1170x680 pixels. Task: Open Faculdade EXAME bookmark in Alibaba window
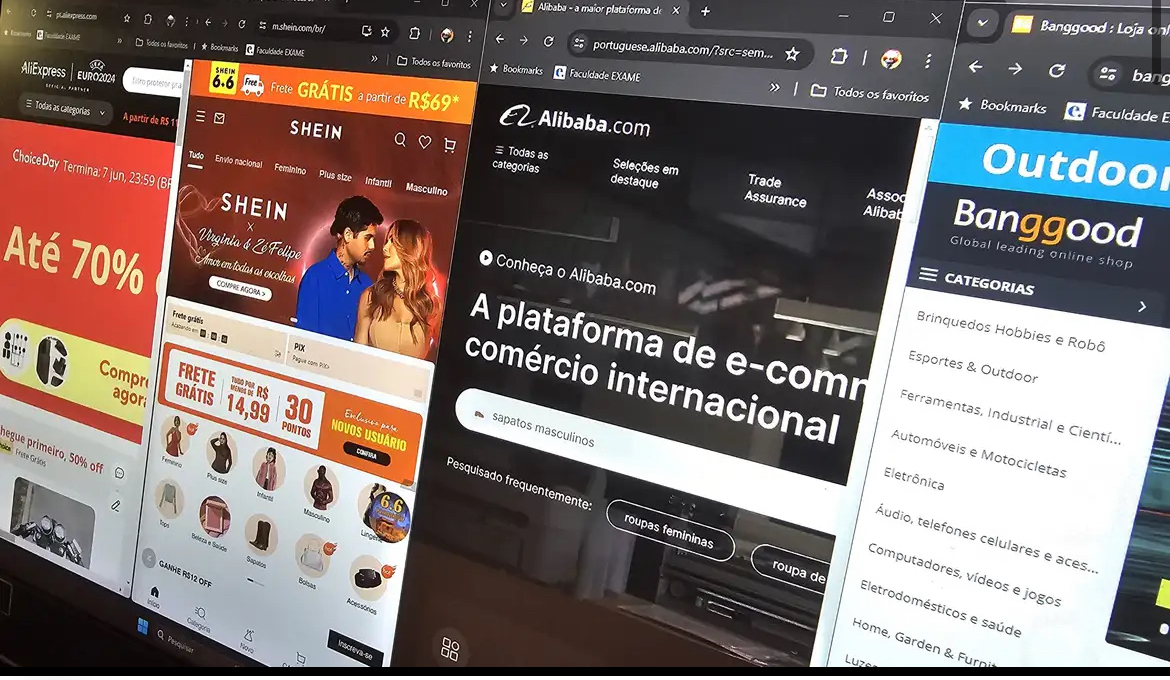[x=597, y=75]
